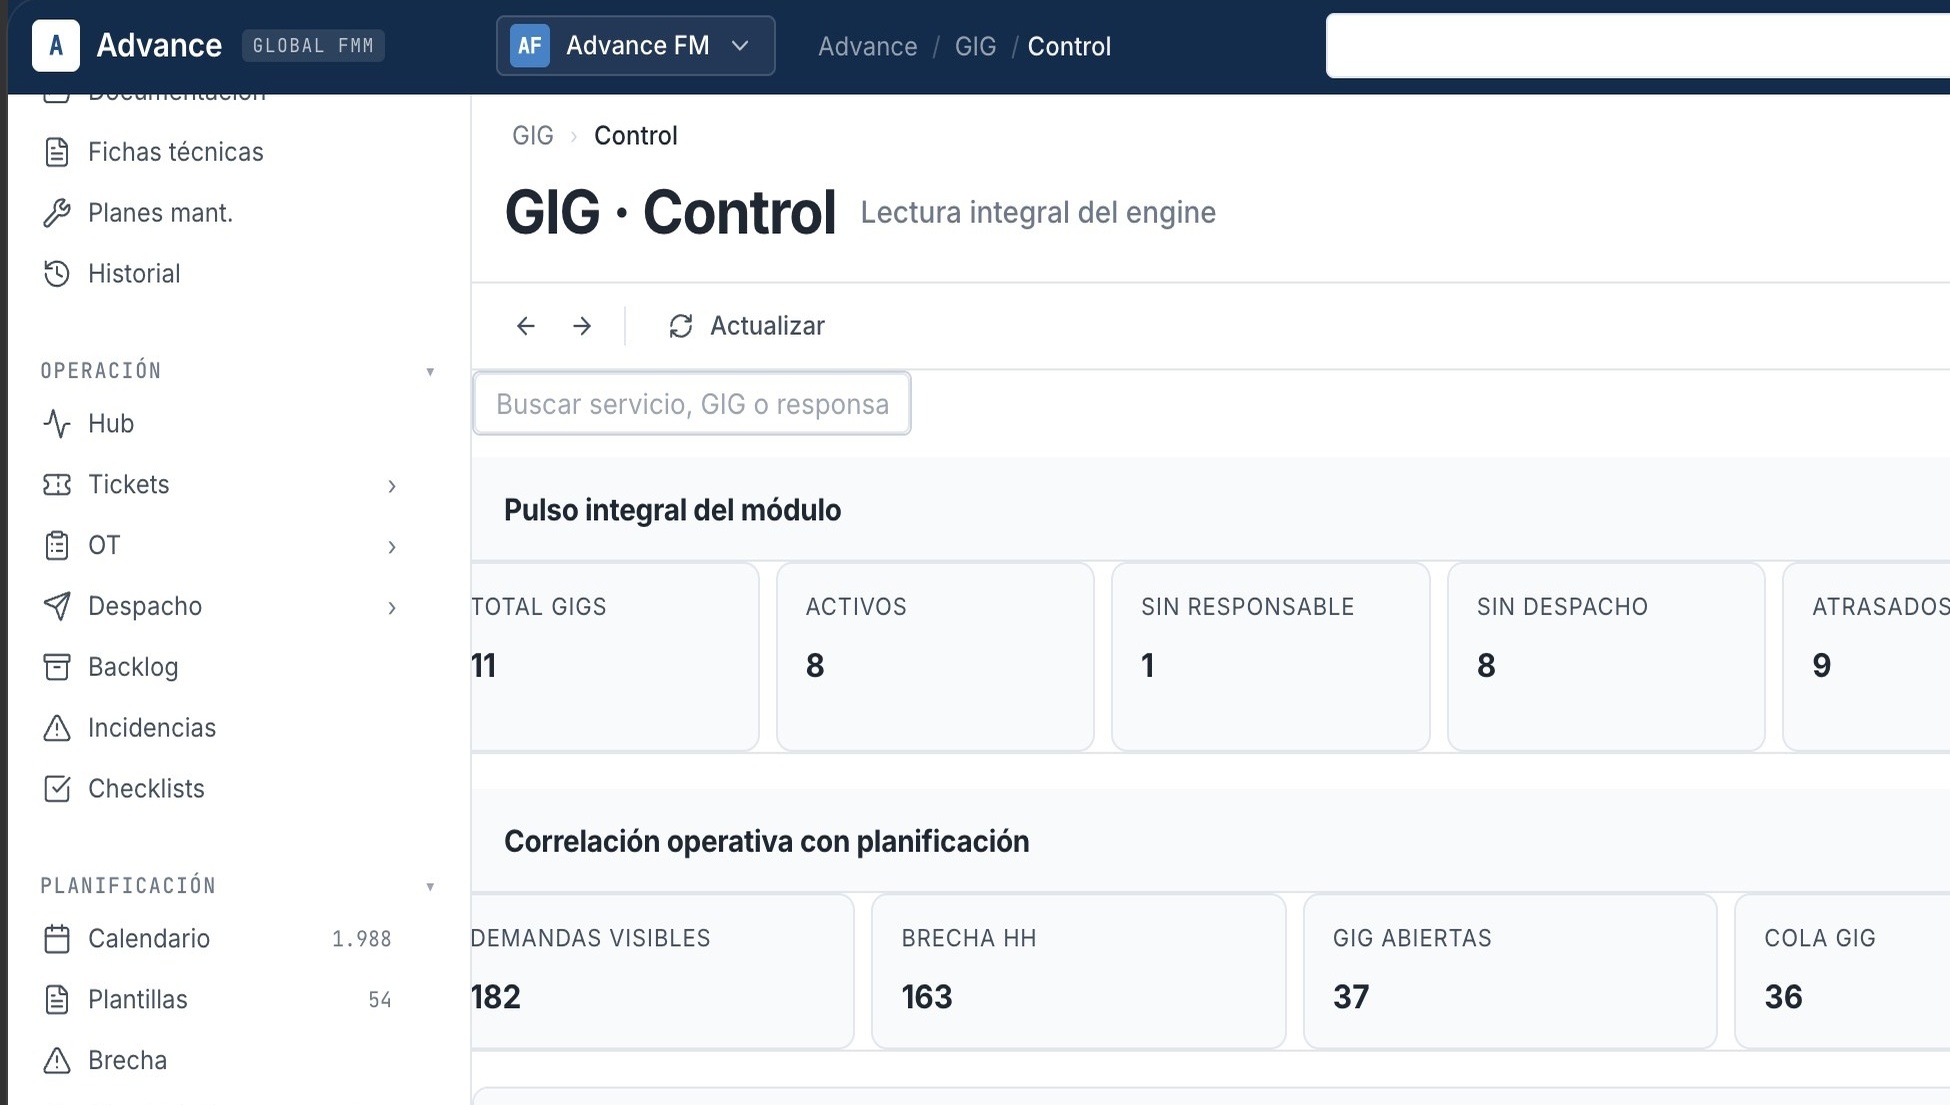Open Plantillas in sidebar

pos(138,1000)
